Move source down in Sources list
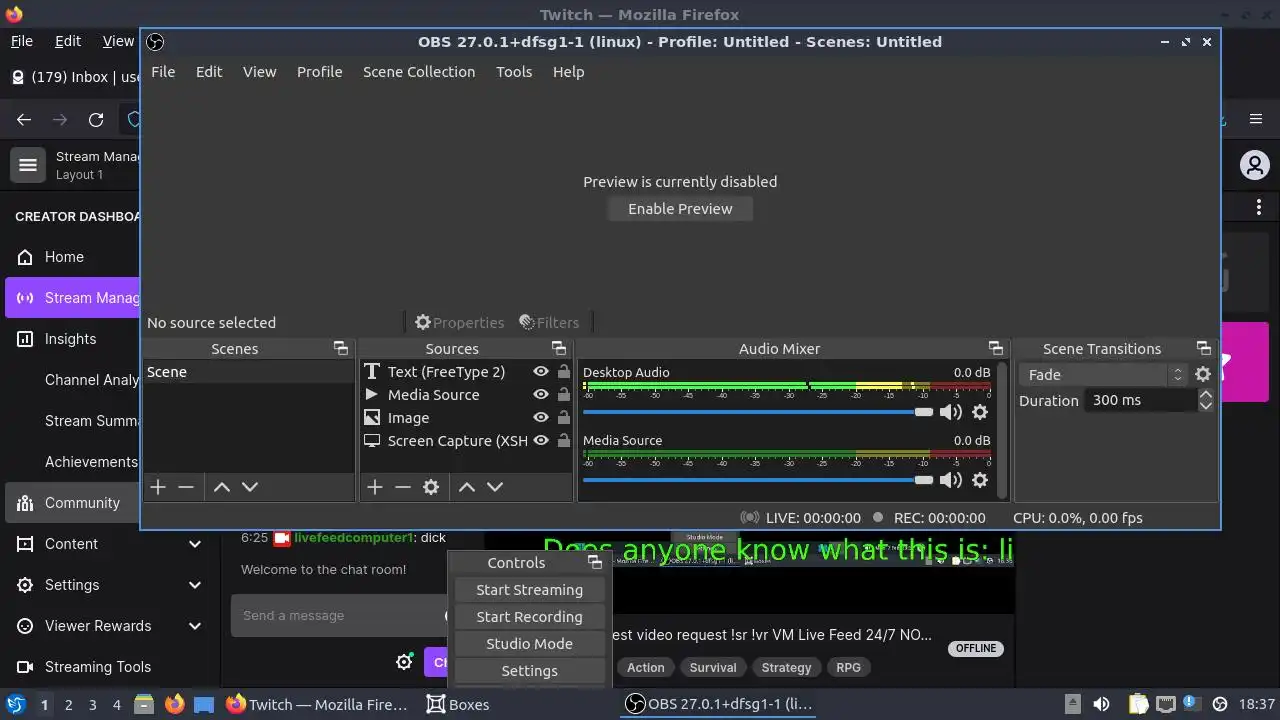The image size is (1280, 720). click(x=495, y=487)
